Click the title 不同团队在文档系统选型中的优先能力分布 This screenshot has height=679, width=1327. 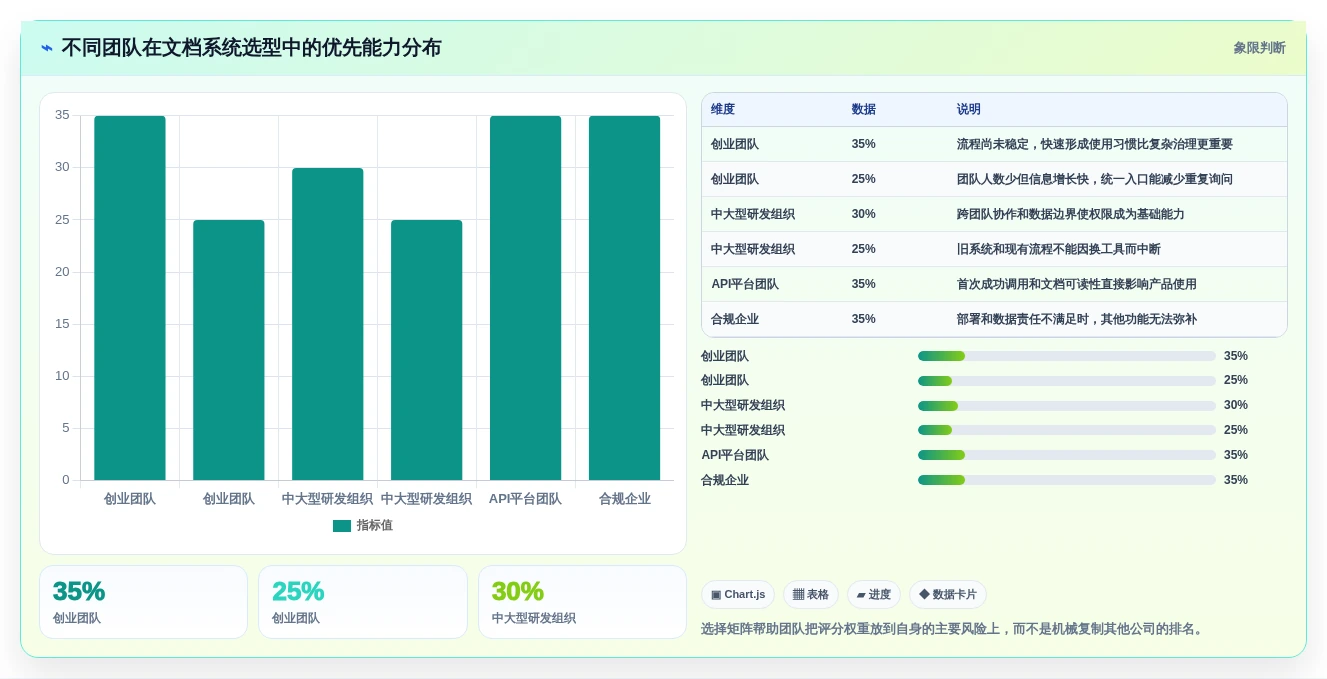click(251, 48)
